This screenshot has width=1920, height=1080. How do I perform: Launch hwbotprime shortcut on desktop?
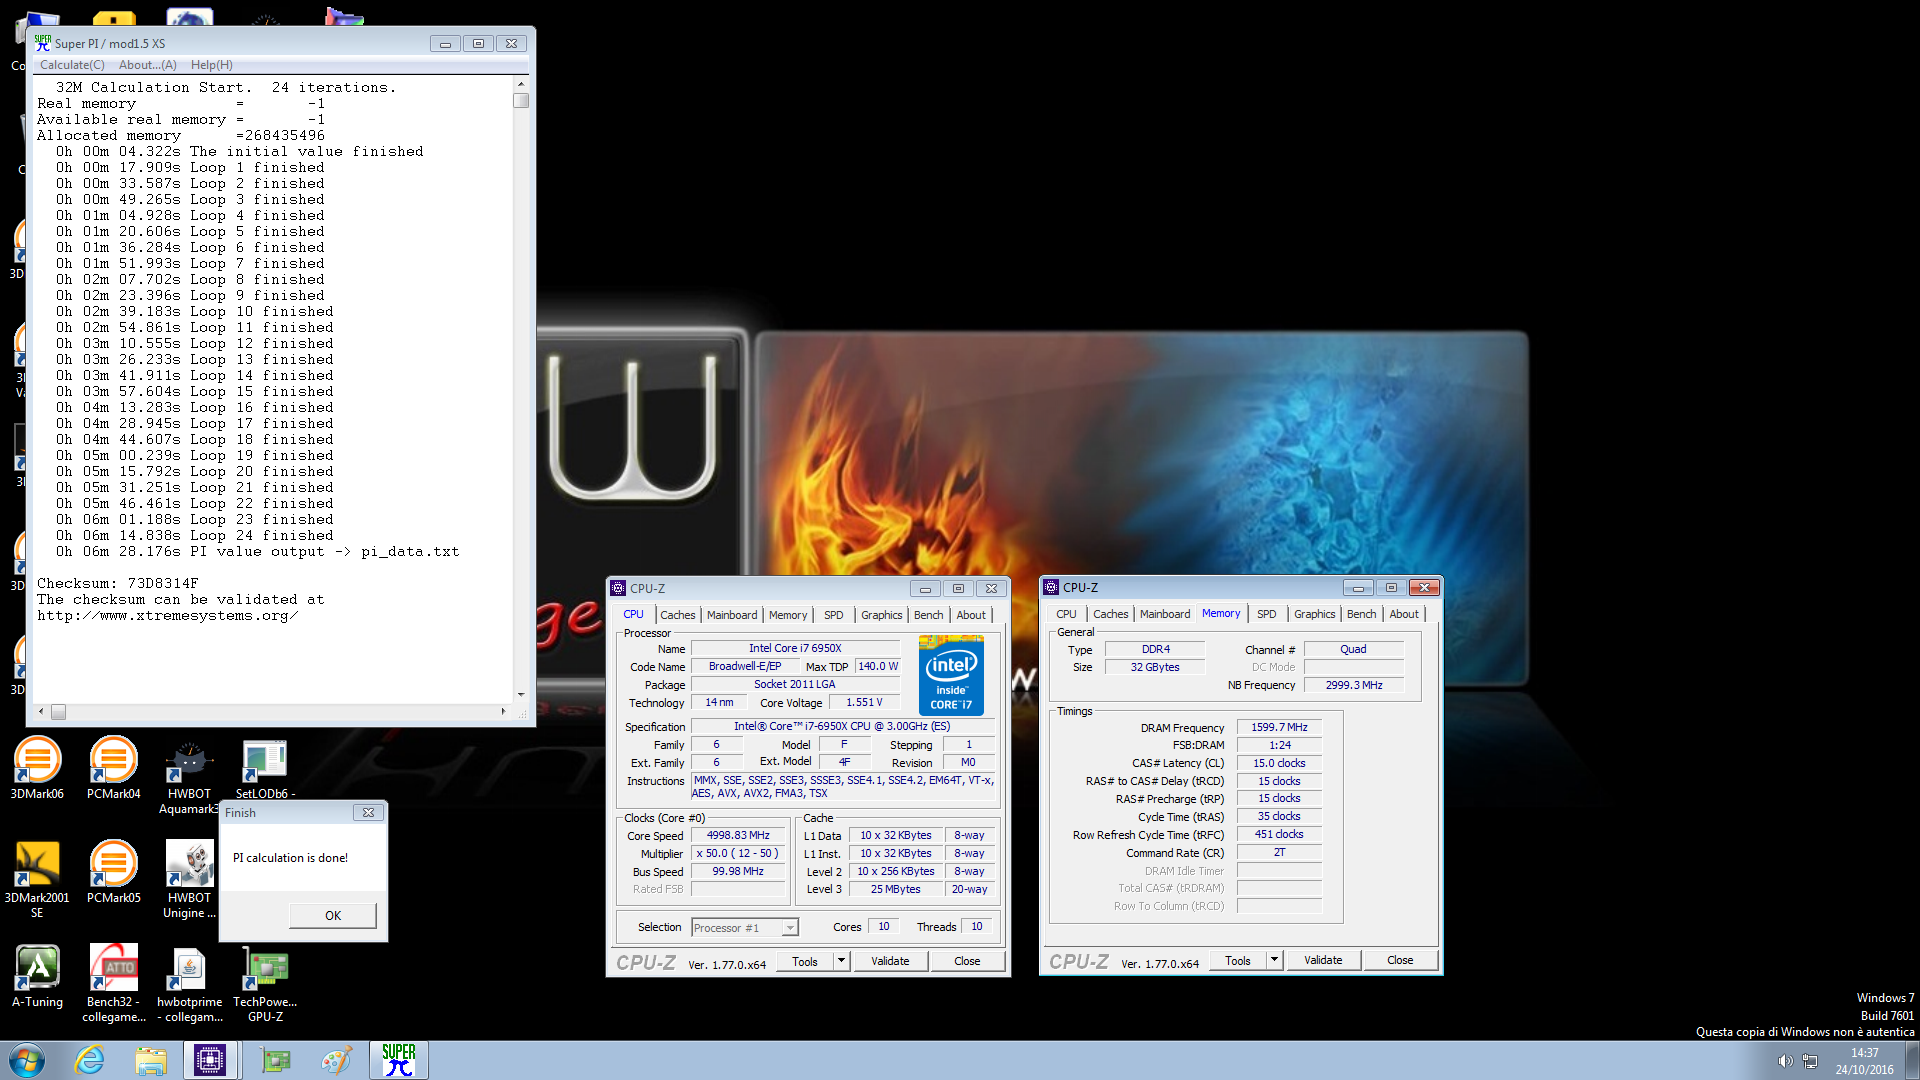coord(189,983)
